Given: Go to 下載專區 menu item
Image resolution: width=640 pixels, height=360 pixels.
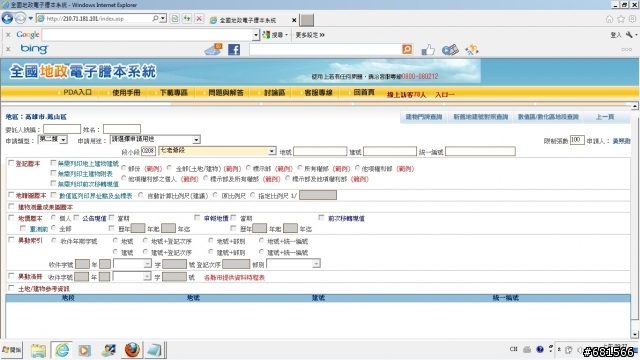Looking at the screenshot, I should [174, 93].
